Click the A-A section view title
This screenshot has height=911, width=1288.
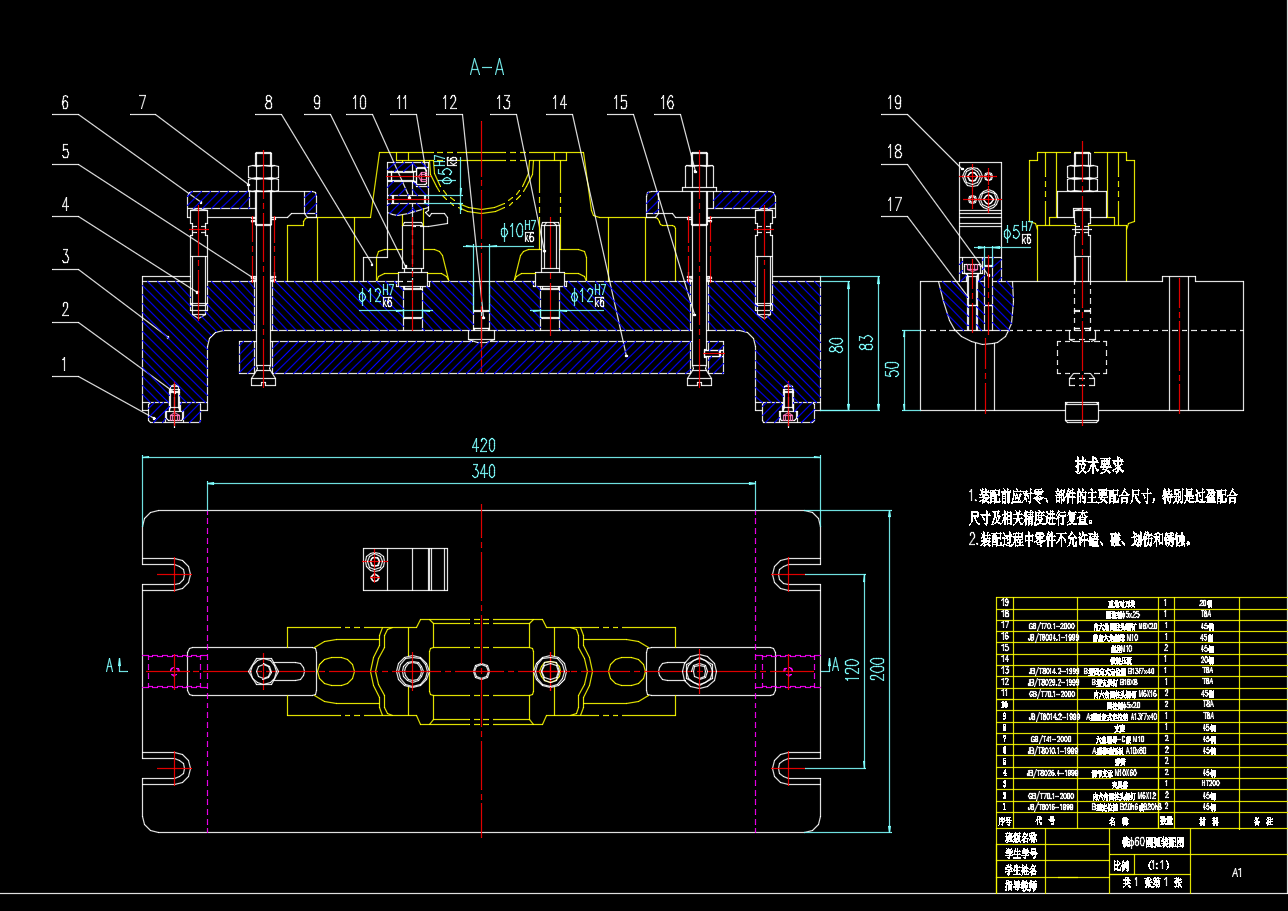[487, 68]
